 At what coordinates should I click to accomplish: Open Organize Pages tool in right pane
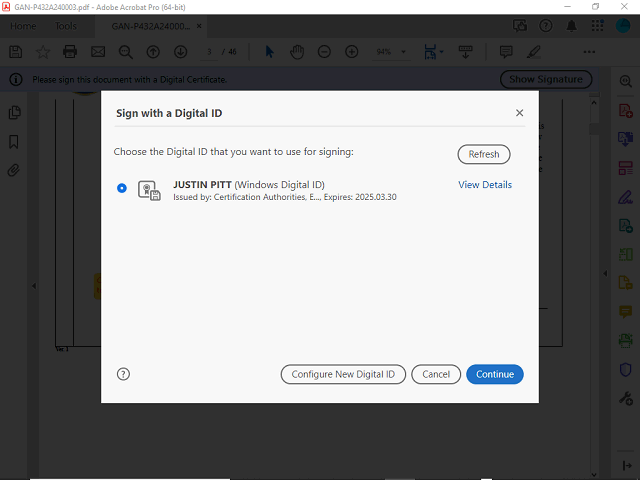625,254
